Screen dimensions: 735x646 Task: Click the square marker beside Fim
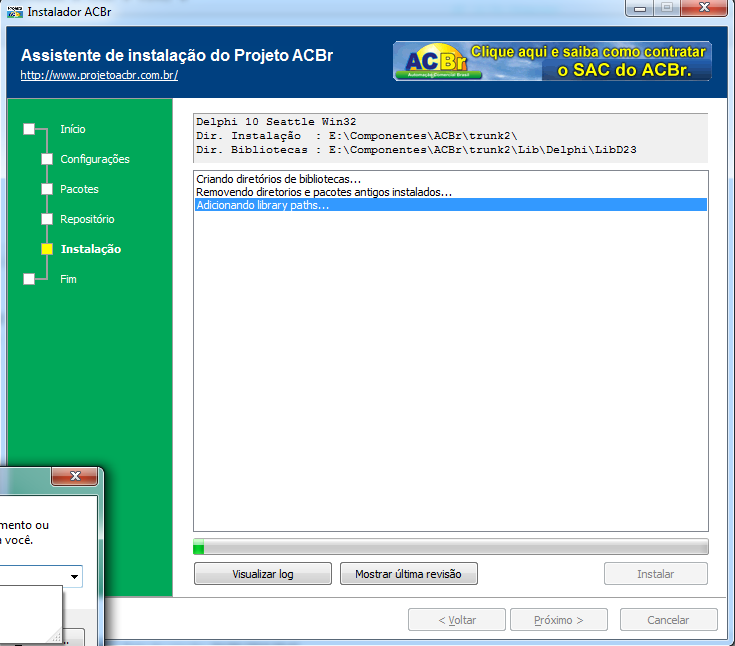tap(29, 279)
